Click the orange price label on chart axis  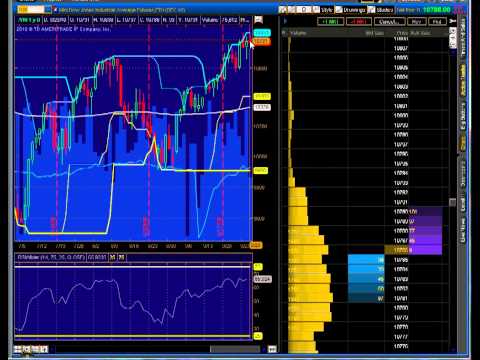261,42
